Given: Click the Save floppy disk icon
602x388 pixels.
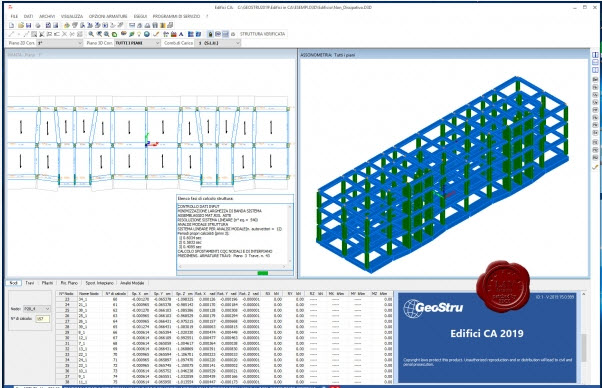Looking at the screenshot, I should pyautogui.click(x=28, y=25).
